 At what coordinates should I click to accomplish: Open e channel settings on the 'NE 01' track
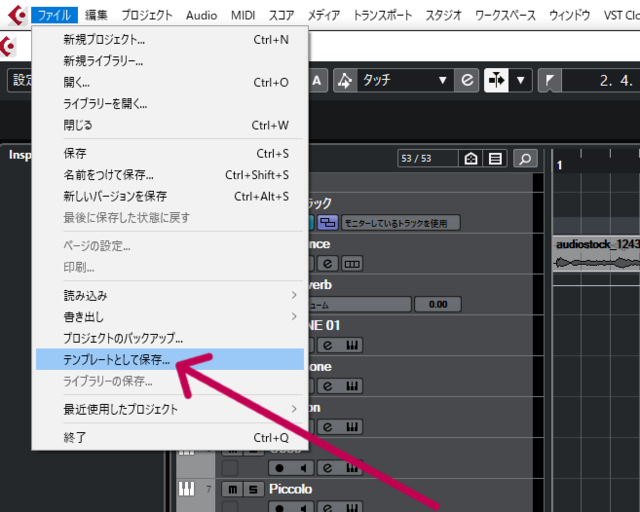click(x=327, y=345)
